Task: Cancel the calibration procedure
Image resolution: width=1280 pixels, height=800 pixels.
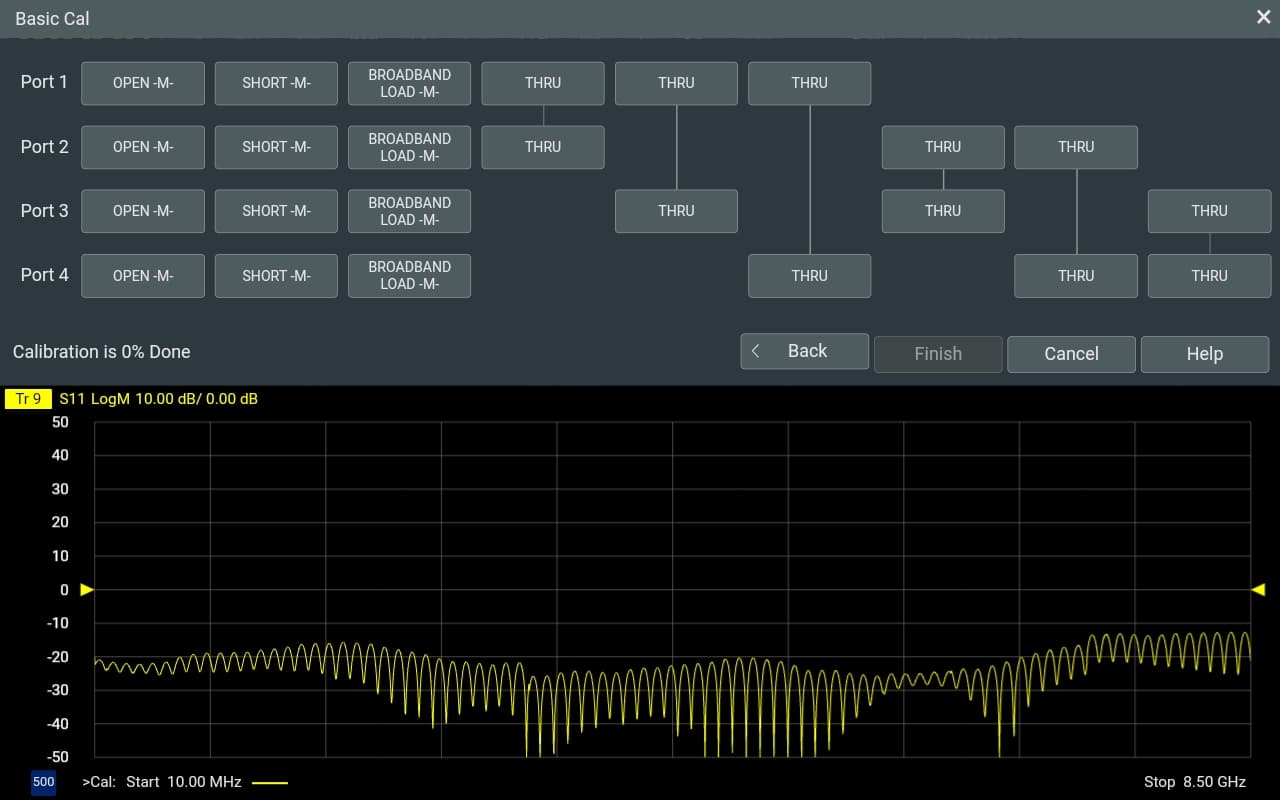Action: click(1071, 354)
